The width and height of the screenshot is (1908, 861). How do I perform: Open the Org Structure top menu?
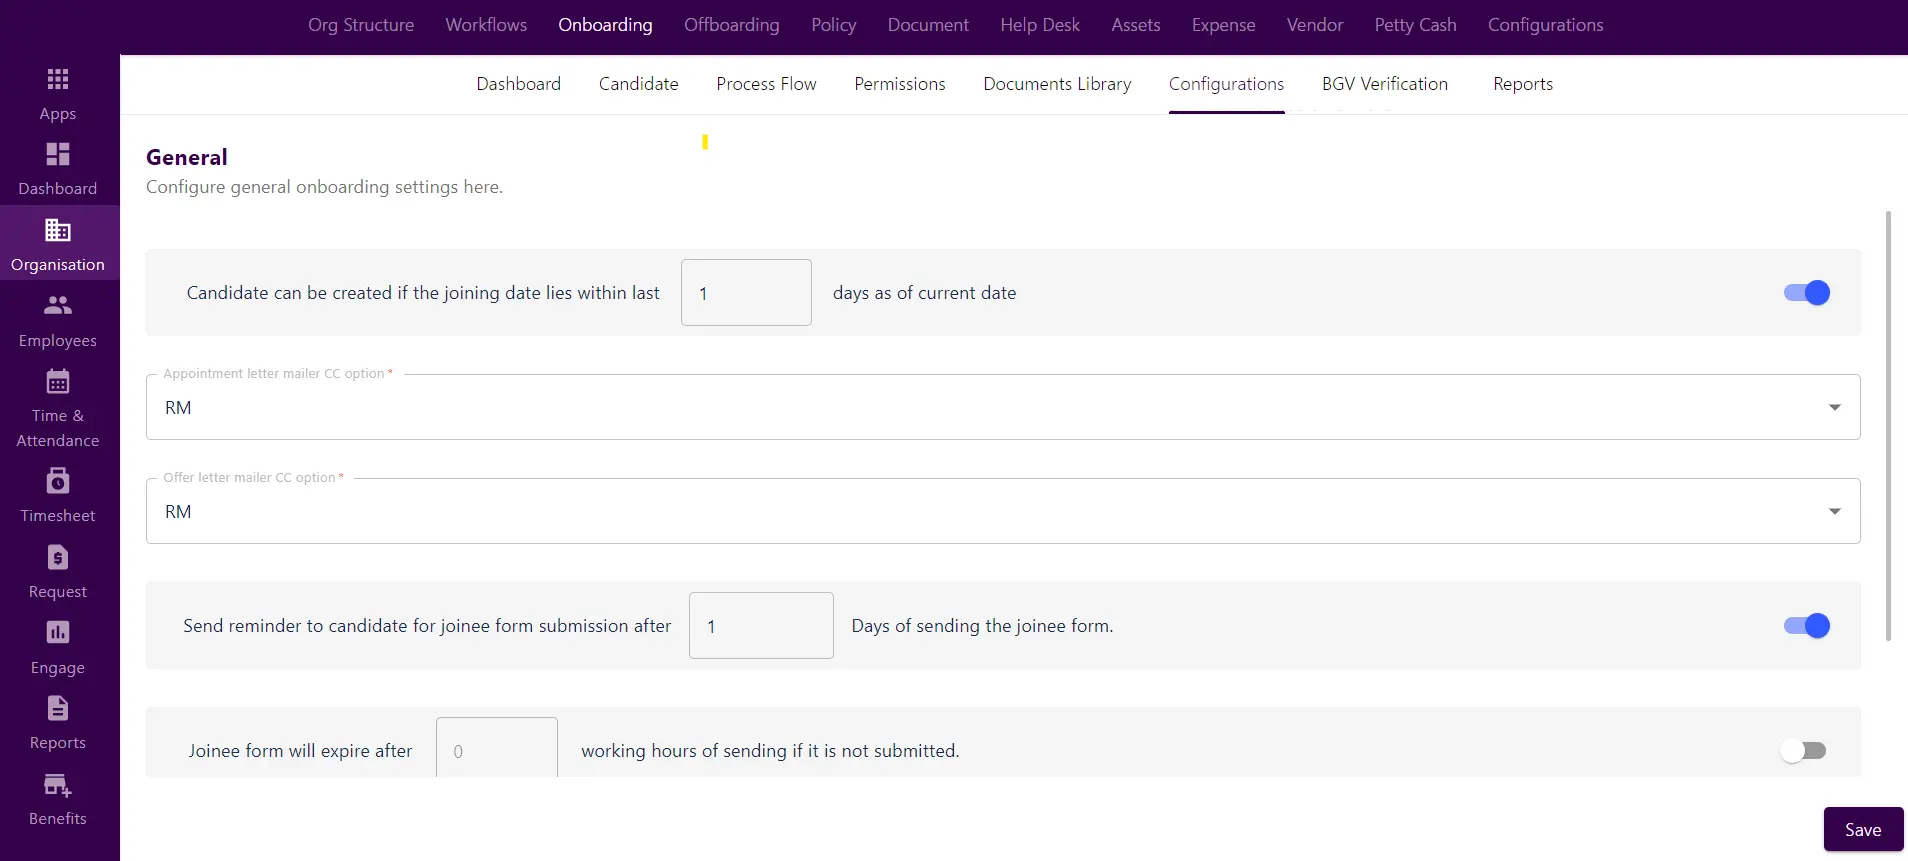click(361, 25)
